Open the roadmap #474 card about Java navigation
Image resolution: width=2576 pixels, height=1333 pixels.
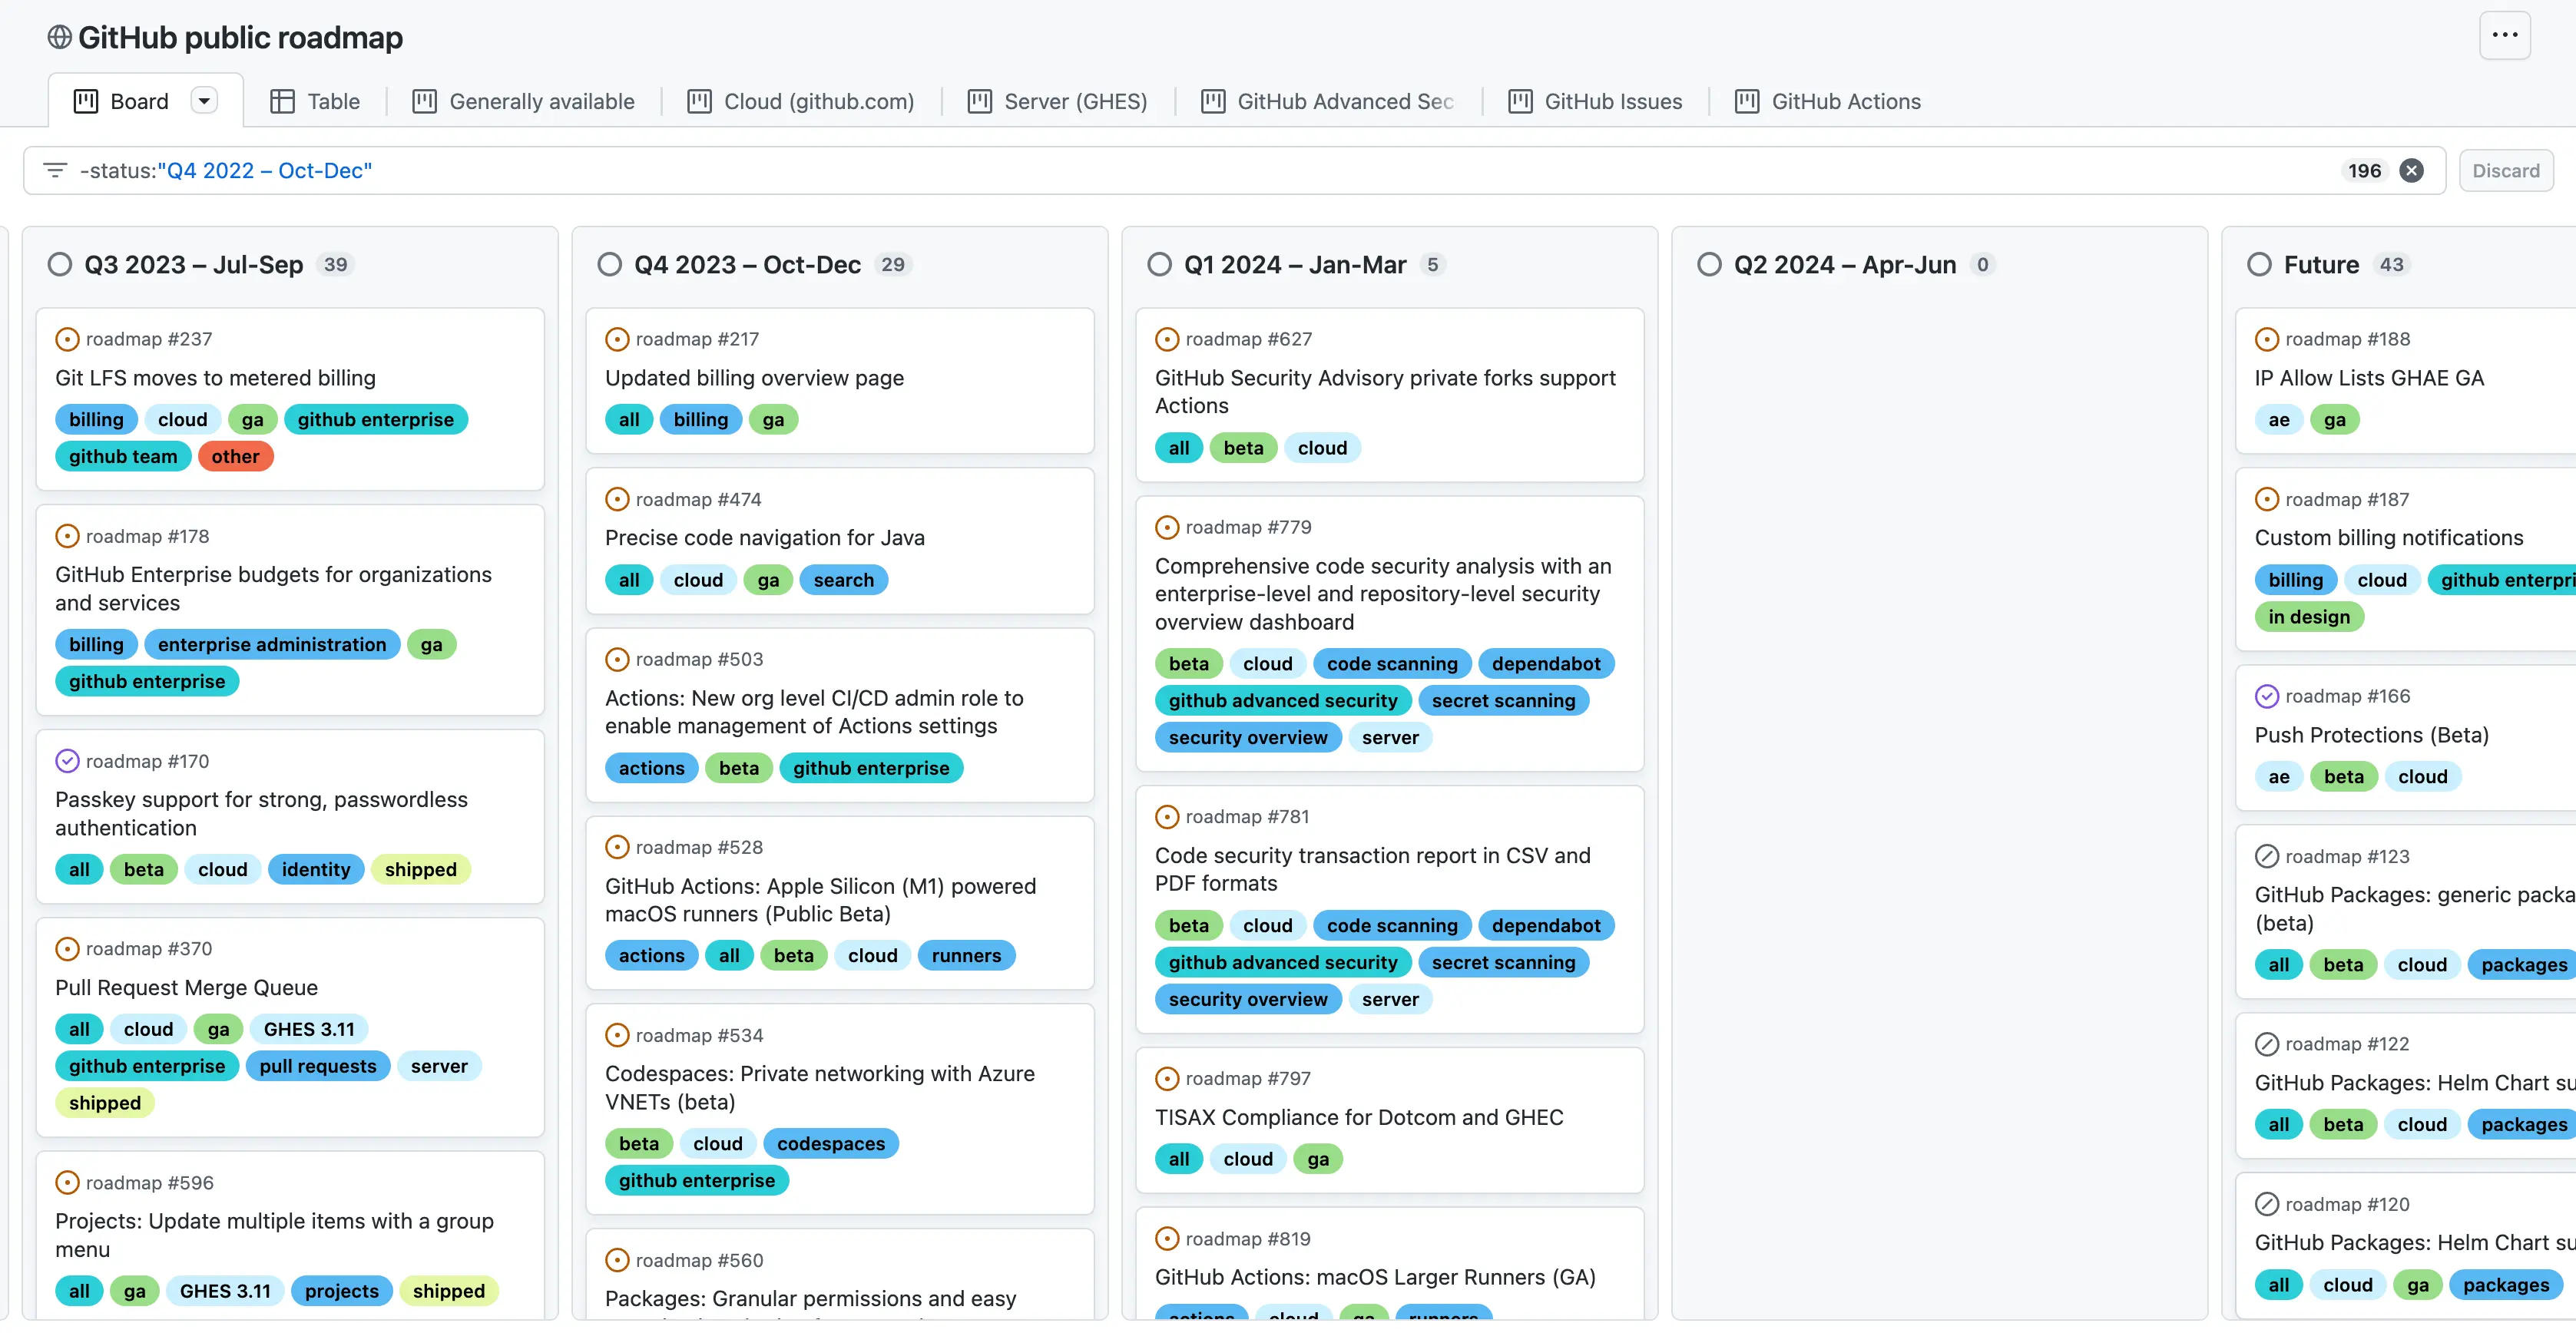pos(765,537)
